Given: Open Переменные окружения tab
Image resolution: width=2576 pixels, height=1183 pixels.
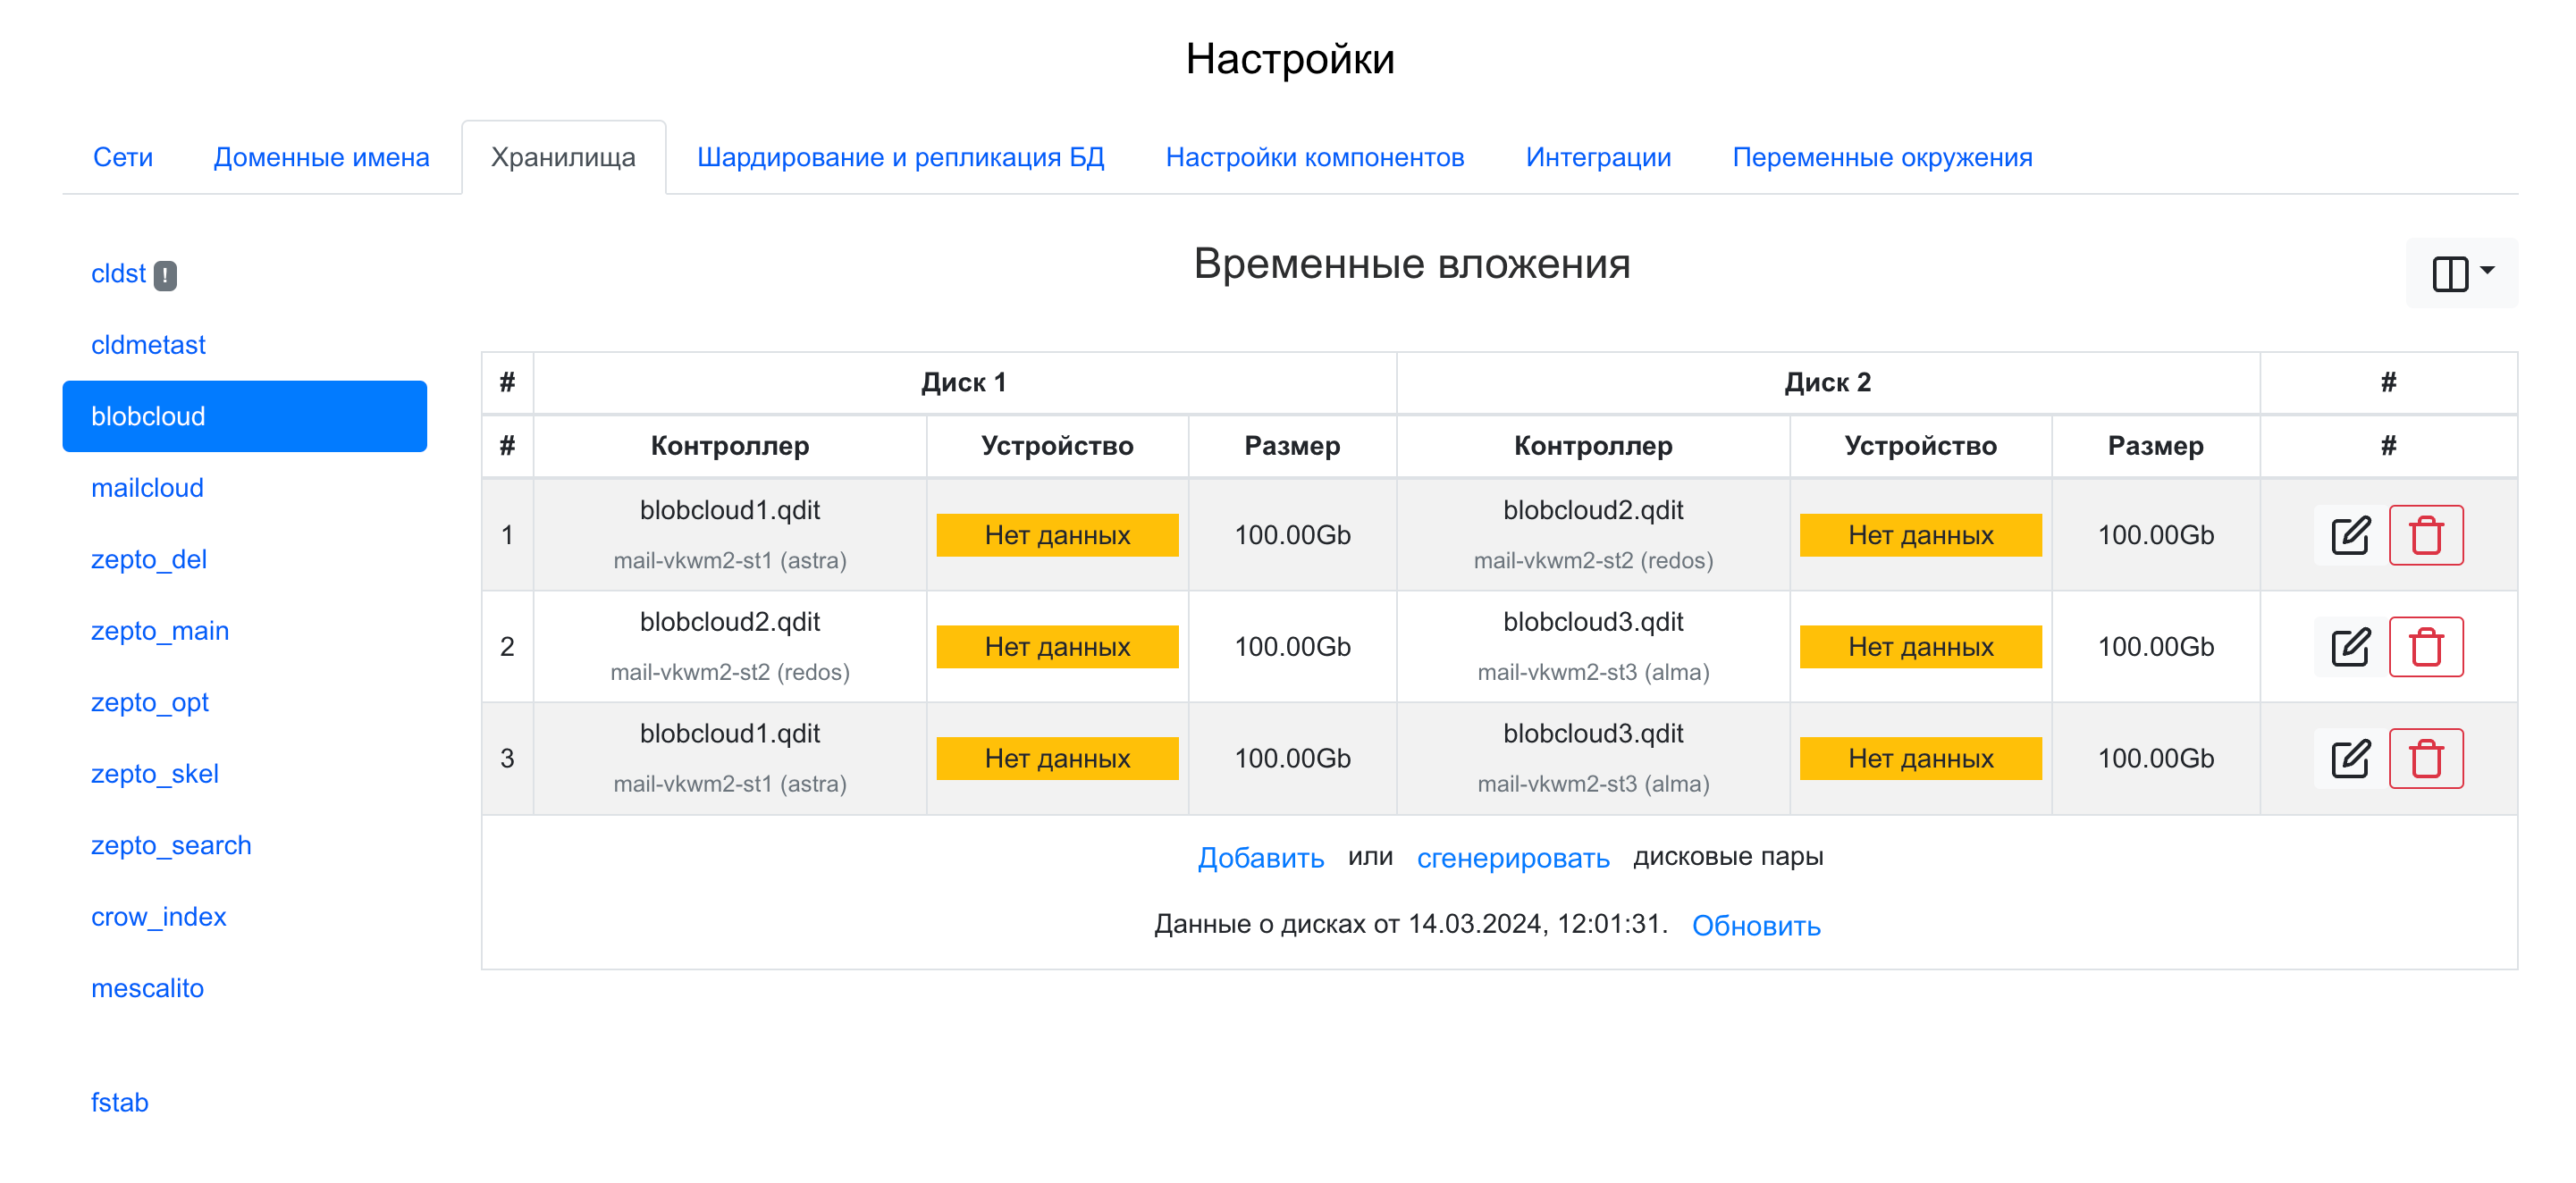Looking at the screenshot, I should 1881,157.
